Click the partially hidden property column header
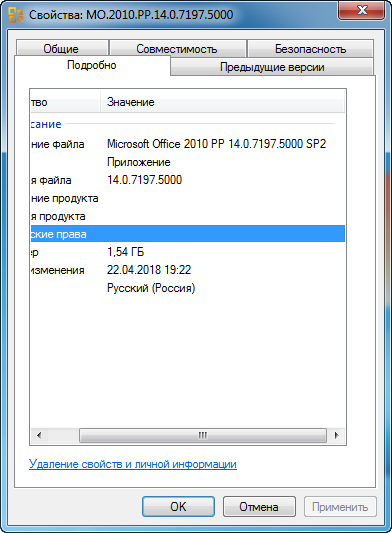The height and width of the screenshot is (533, 392). (x=65, y=102)
